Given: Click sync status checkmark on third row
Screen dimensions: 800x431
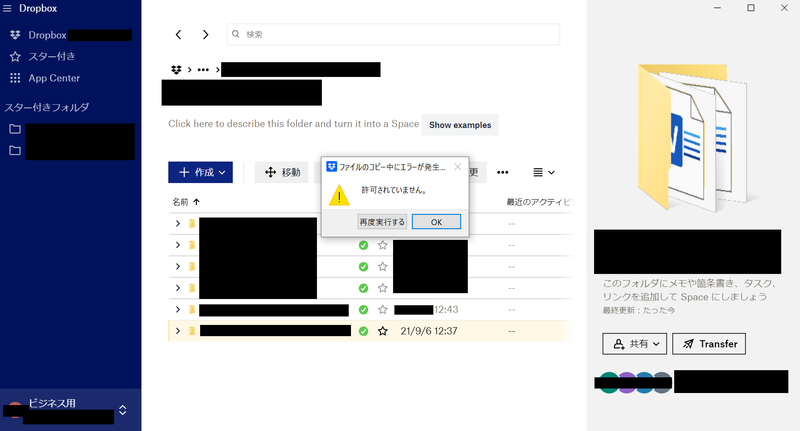Looking at the screenshot, I should (x=363, y=267).
